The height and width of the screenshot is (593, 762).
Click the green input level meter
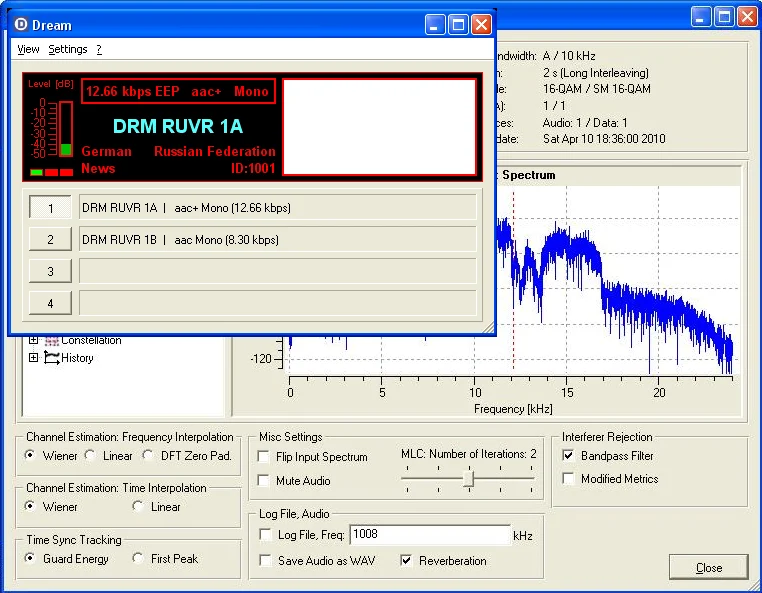(66, 129)
